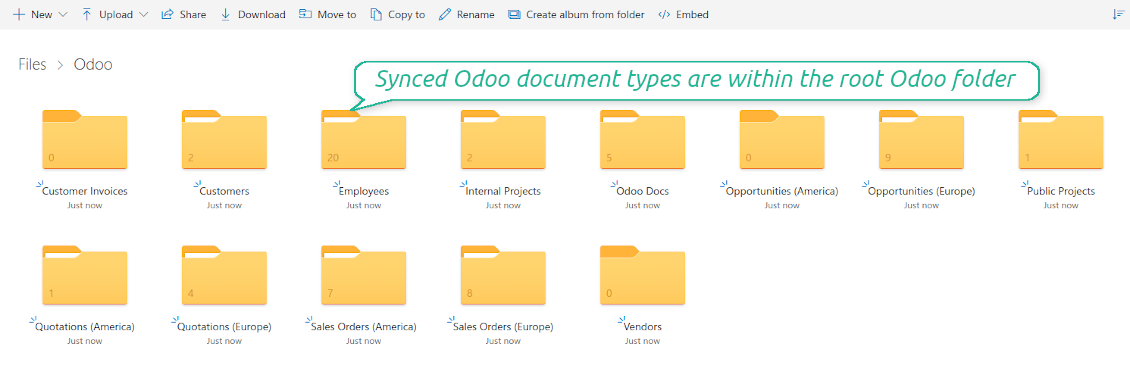This screenshot has height=368, width=1130.
Task: Click the Public Projects name label
Action: (1061, 192)
